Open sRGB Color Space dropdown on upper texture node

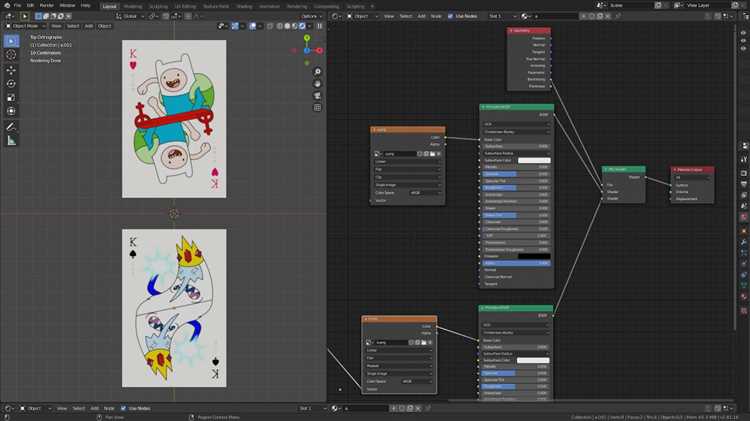click(425, 193)
